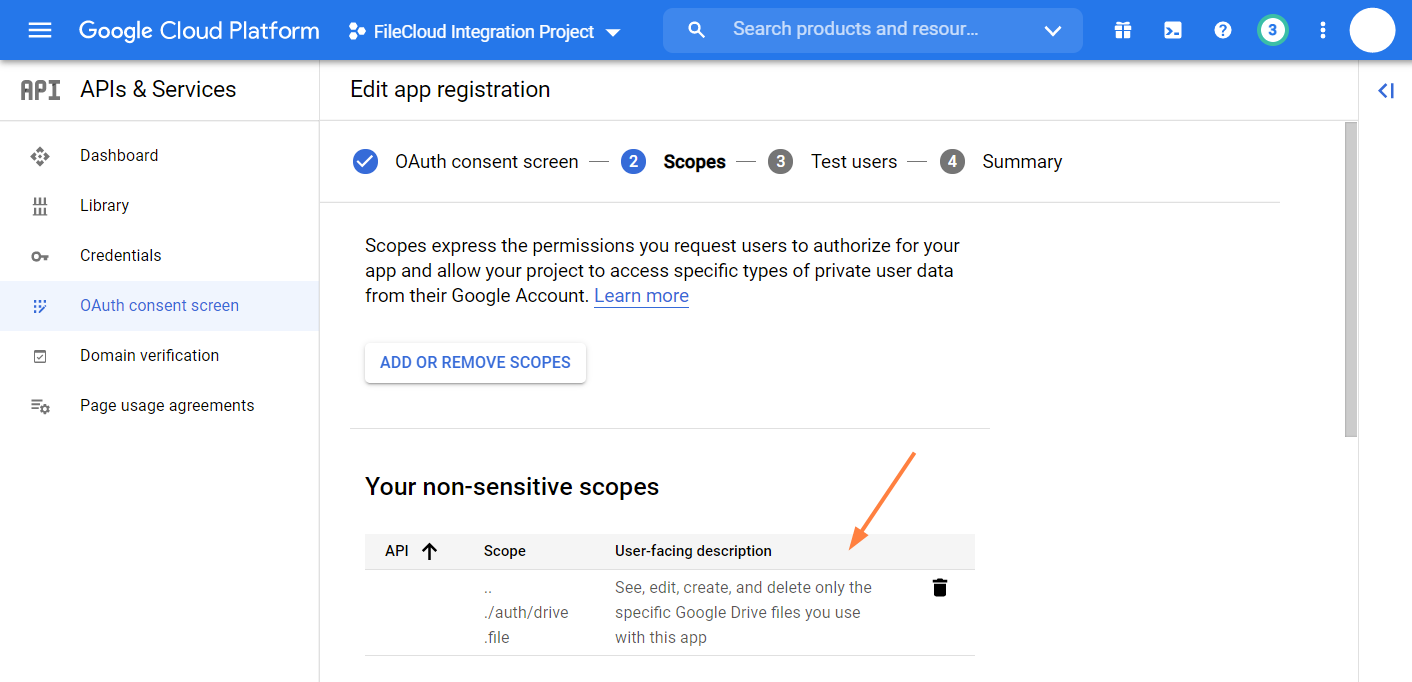Delete the drive.file scope with trash icon
This screenshot has height=682, width=1412.
940,587
